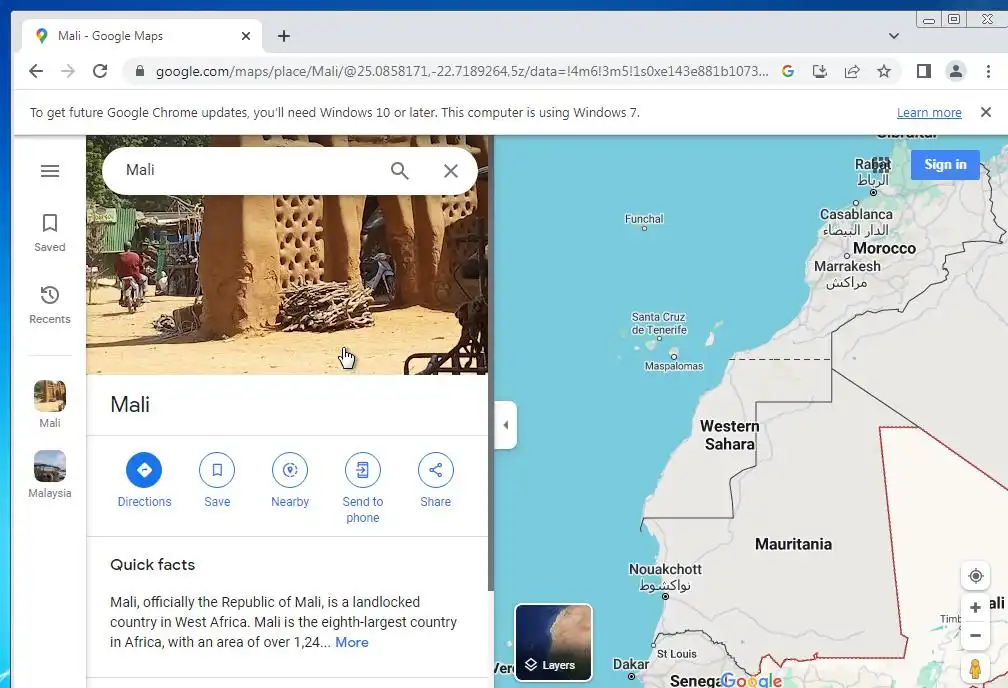Screen dimensions: 1008x688
Task: Open the Saved places panel
Action: 50,233
